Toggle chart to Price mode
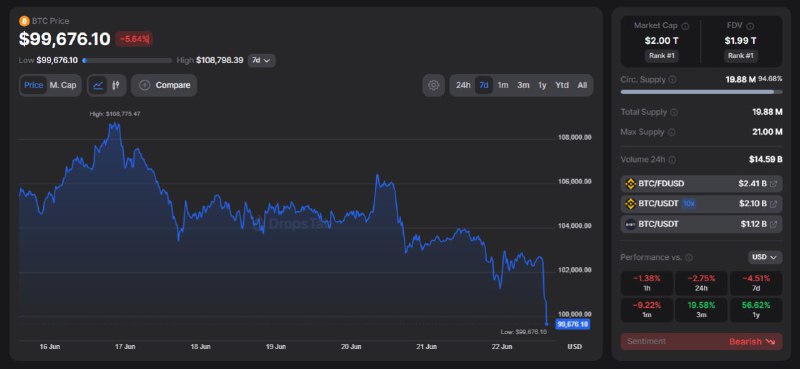The image size is (800, 369). click(x=34, y=85)
